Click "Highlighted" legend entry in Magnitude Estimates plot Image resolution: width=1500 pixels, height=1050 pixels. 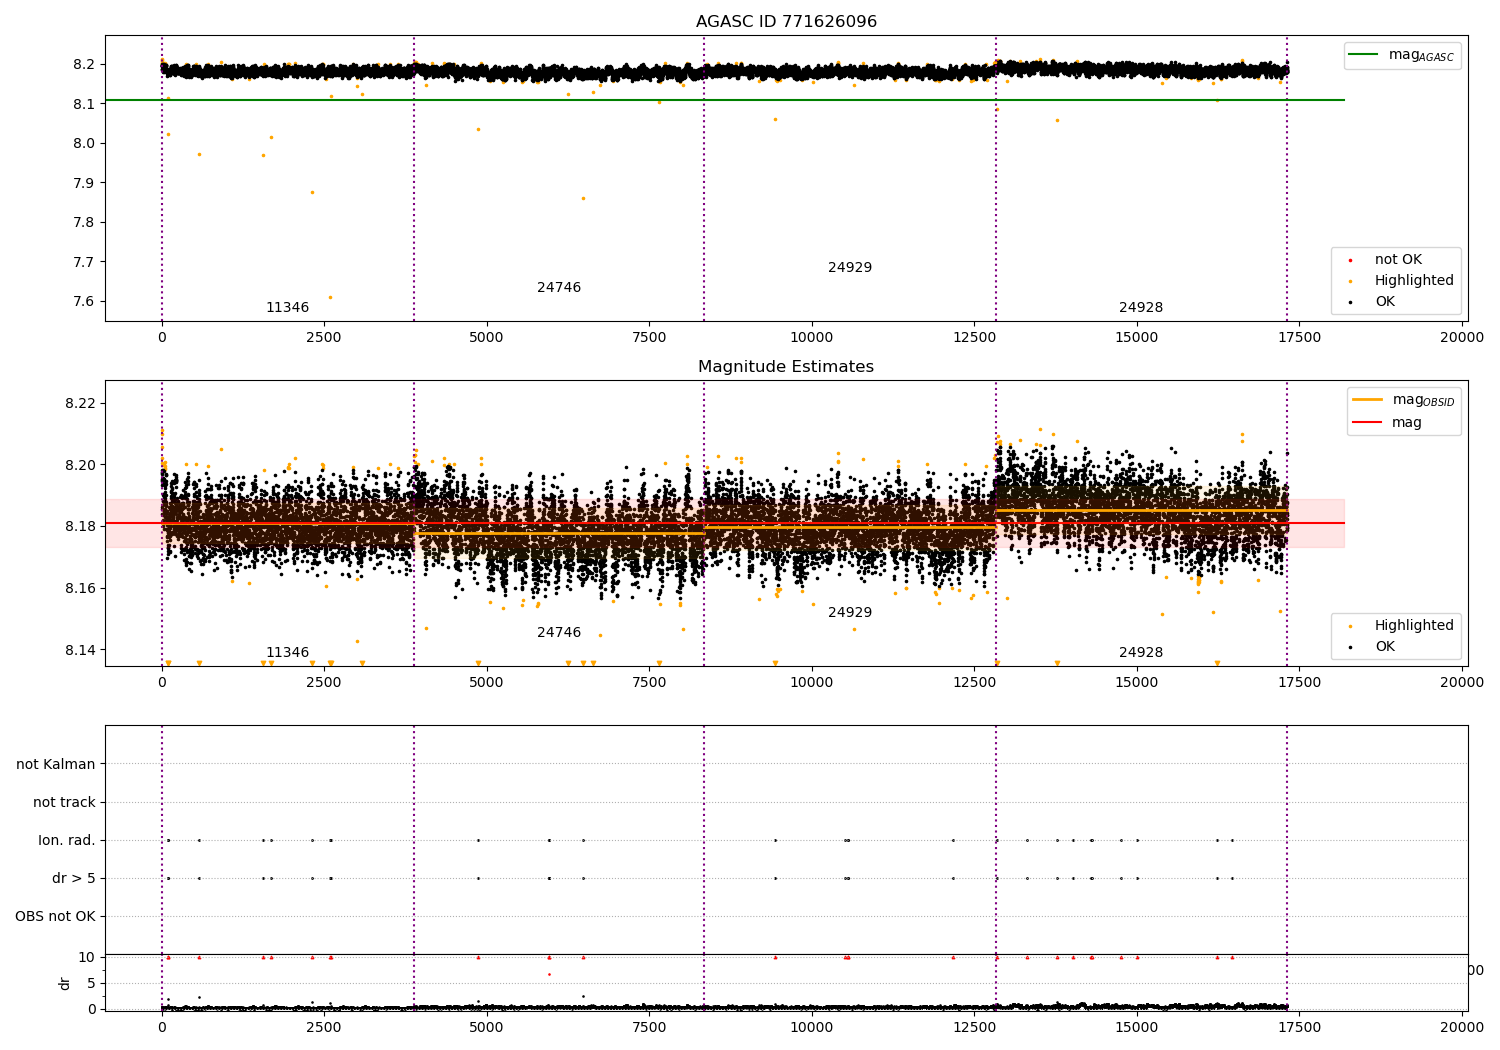[x=1413, y=626]
